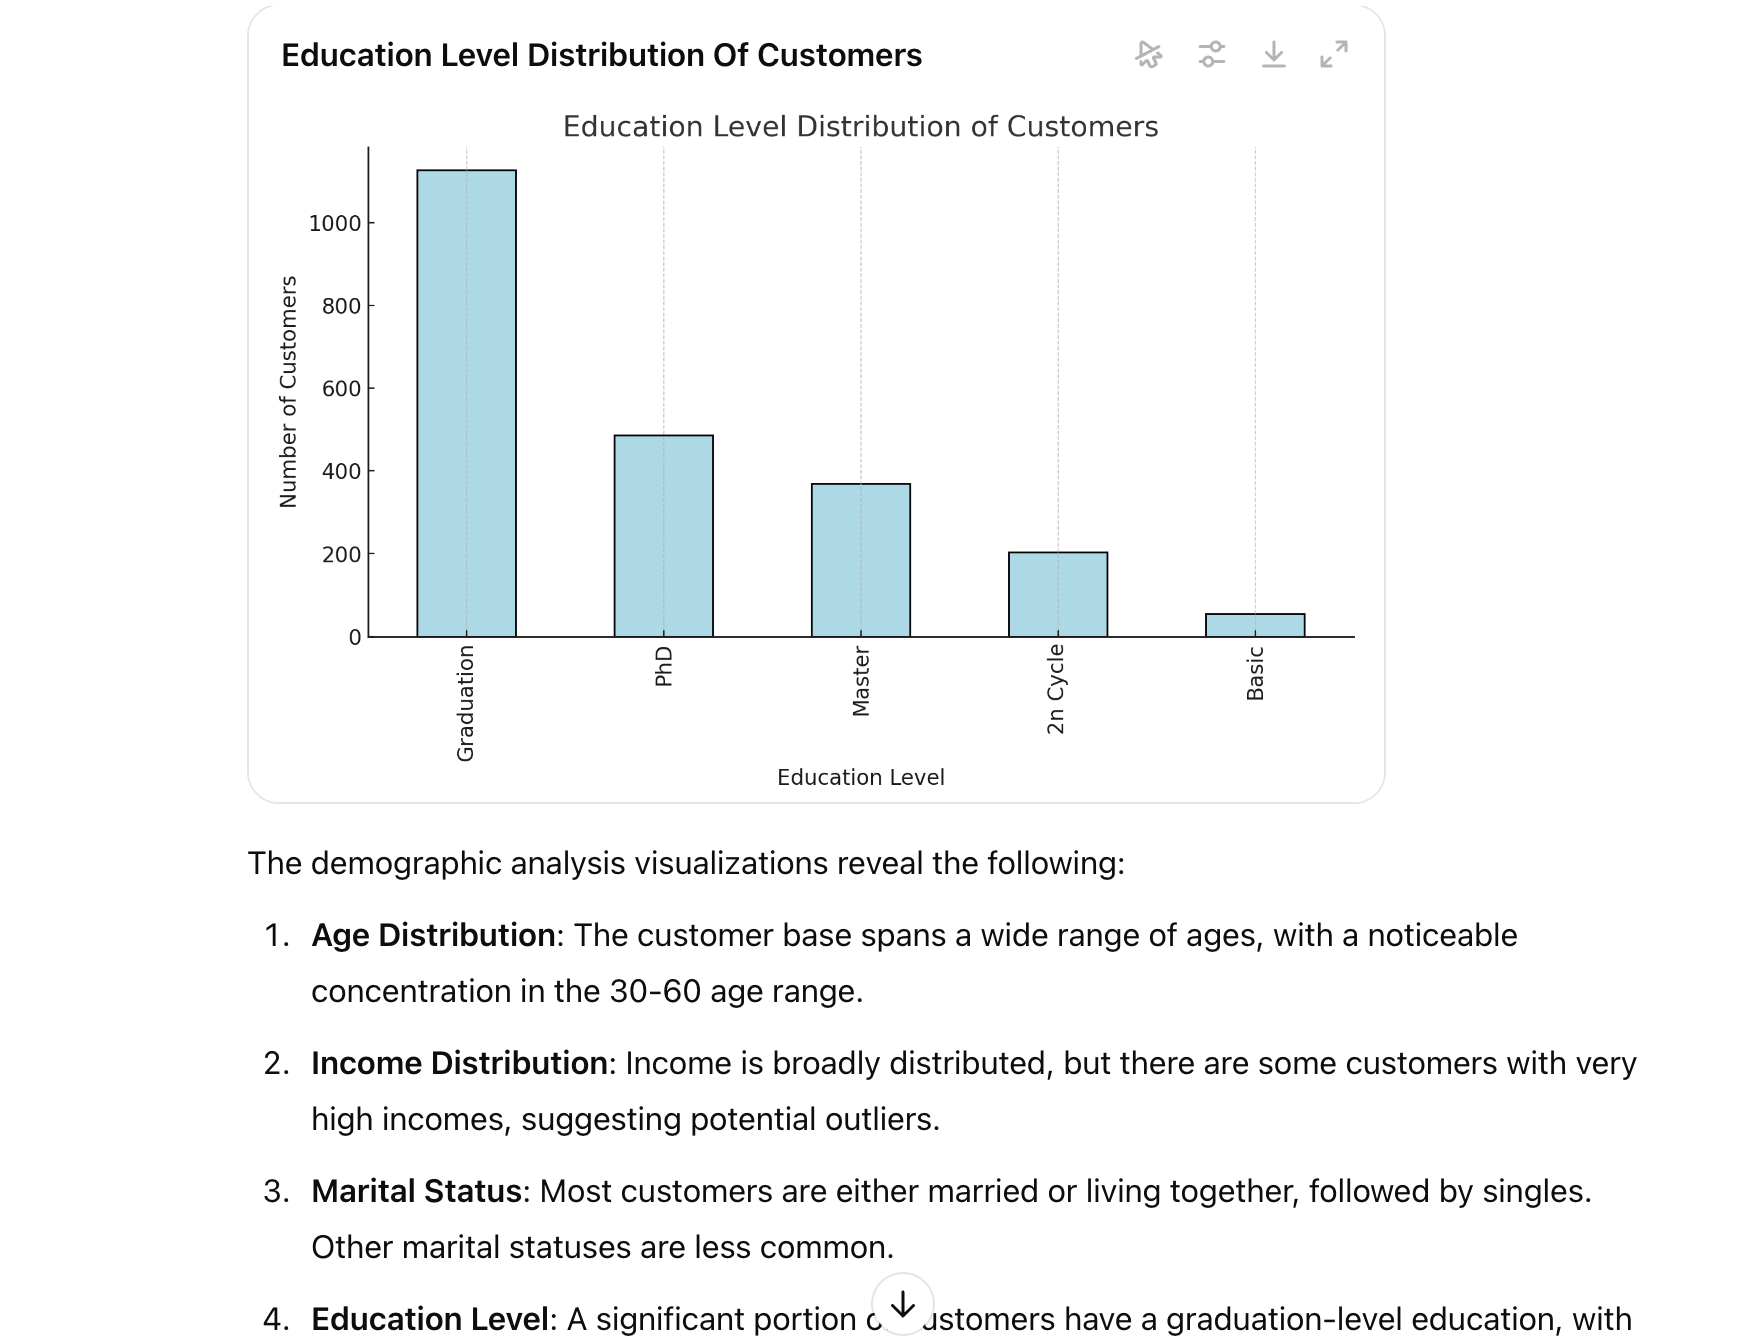The height and width of the screenshot is (1340, 1764).
Task: Click the demographic analysis intro sentence
Action: point(686,863)
